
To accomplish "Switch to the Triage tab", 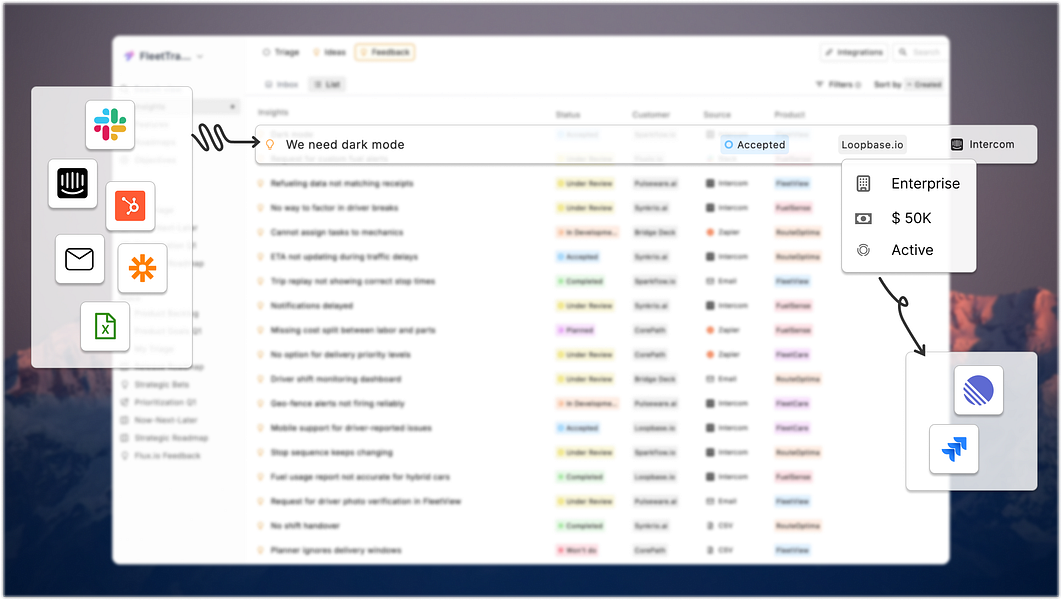I will click(x=281, y=52).
